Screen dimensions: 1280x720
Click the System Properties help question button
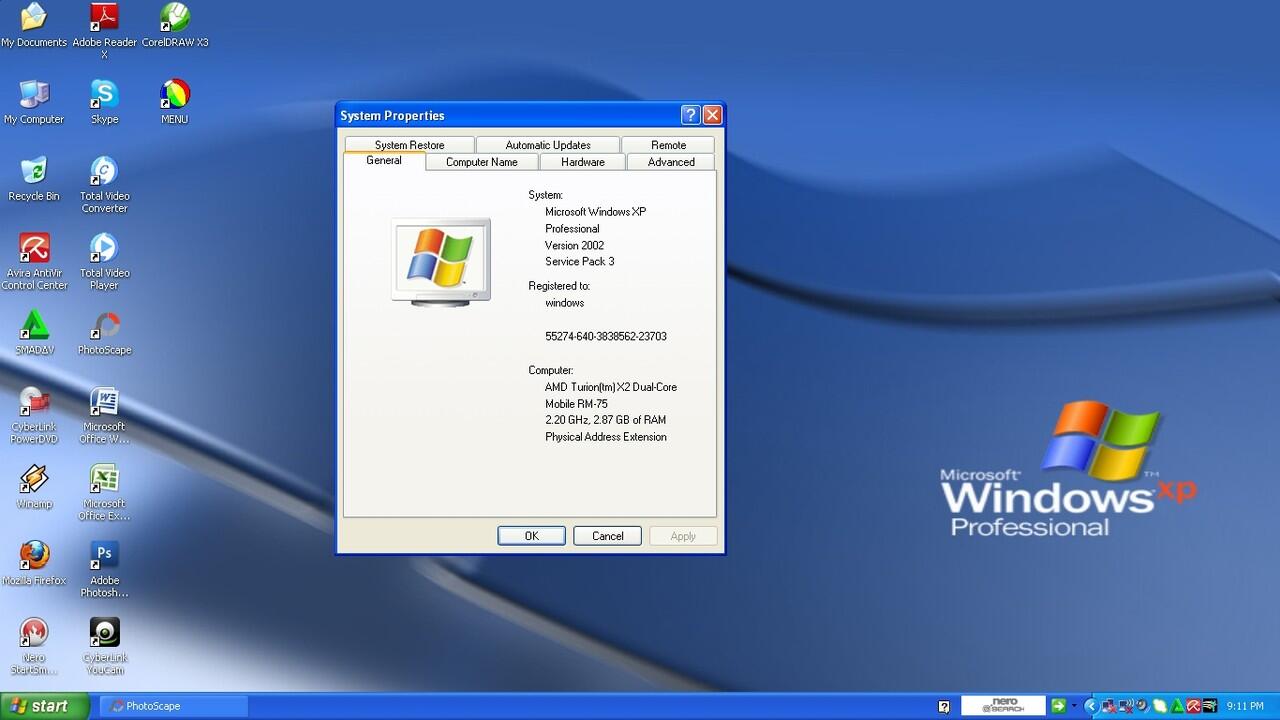point(690,115)
